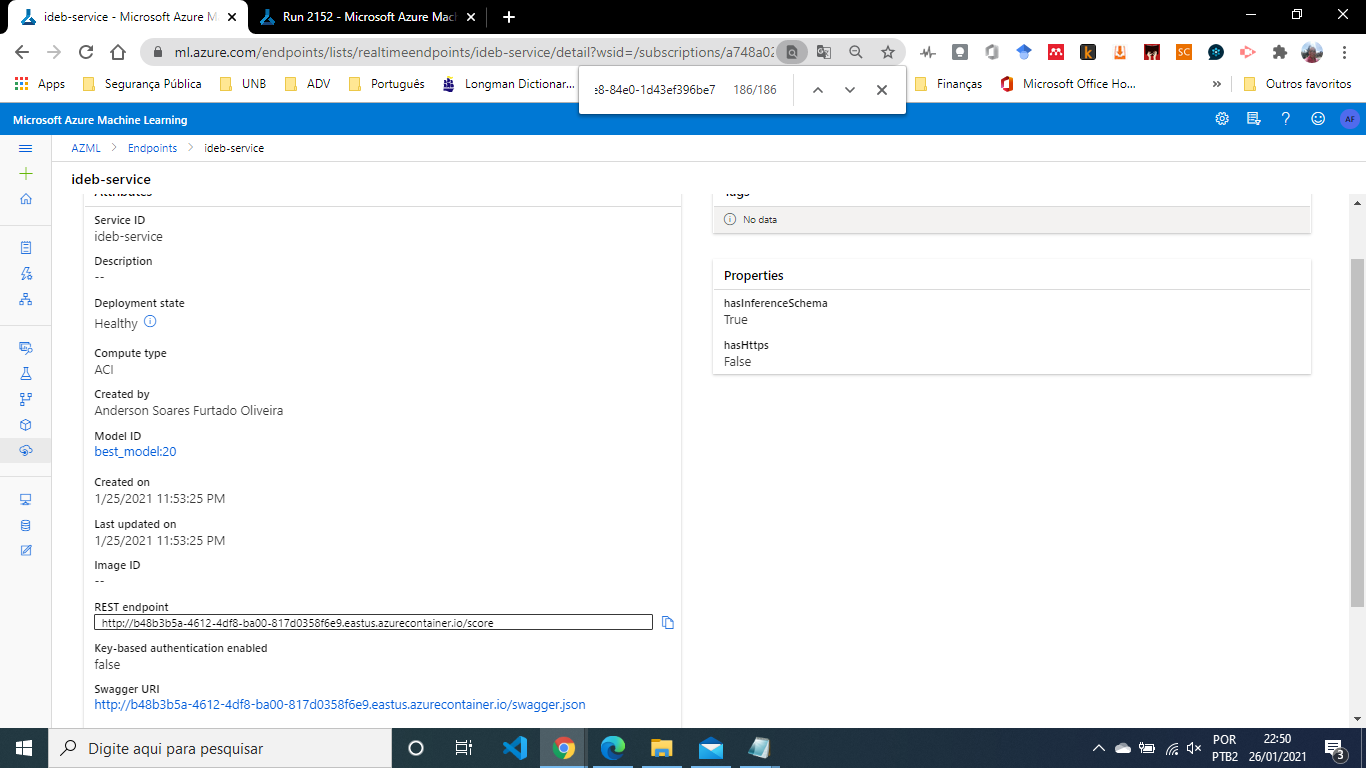Open Microsoft Office Home bookmark
Image resolution: width=1366 pixels, height=768 pixels.
(x=1068, y=84)
